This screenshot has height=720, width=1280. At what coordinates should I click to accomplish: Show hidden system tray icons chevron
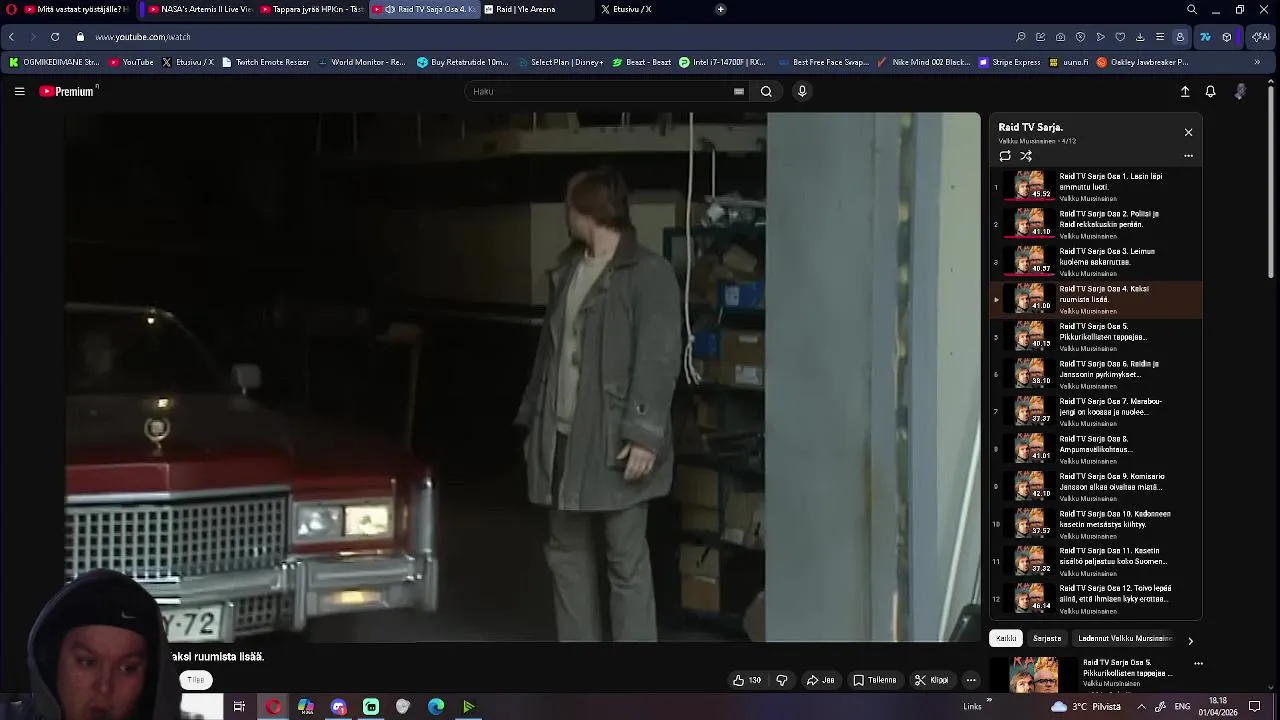(x=1141, y=706)
